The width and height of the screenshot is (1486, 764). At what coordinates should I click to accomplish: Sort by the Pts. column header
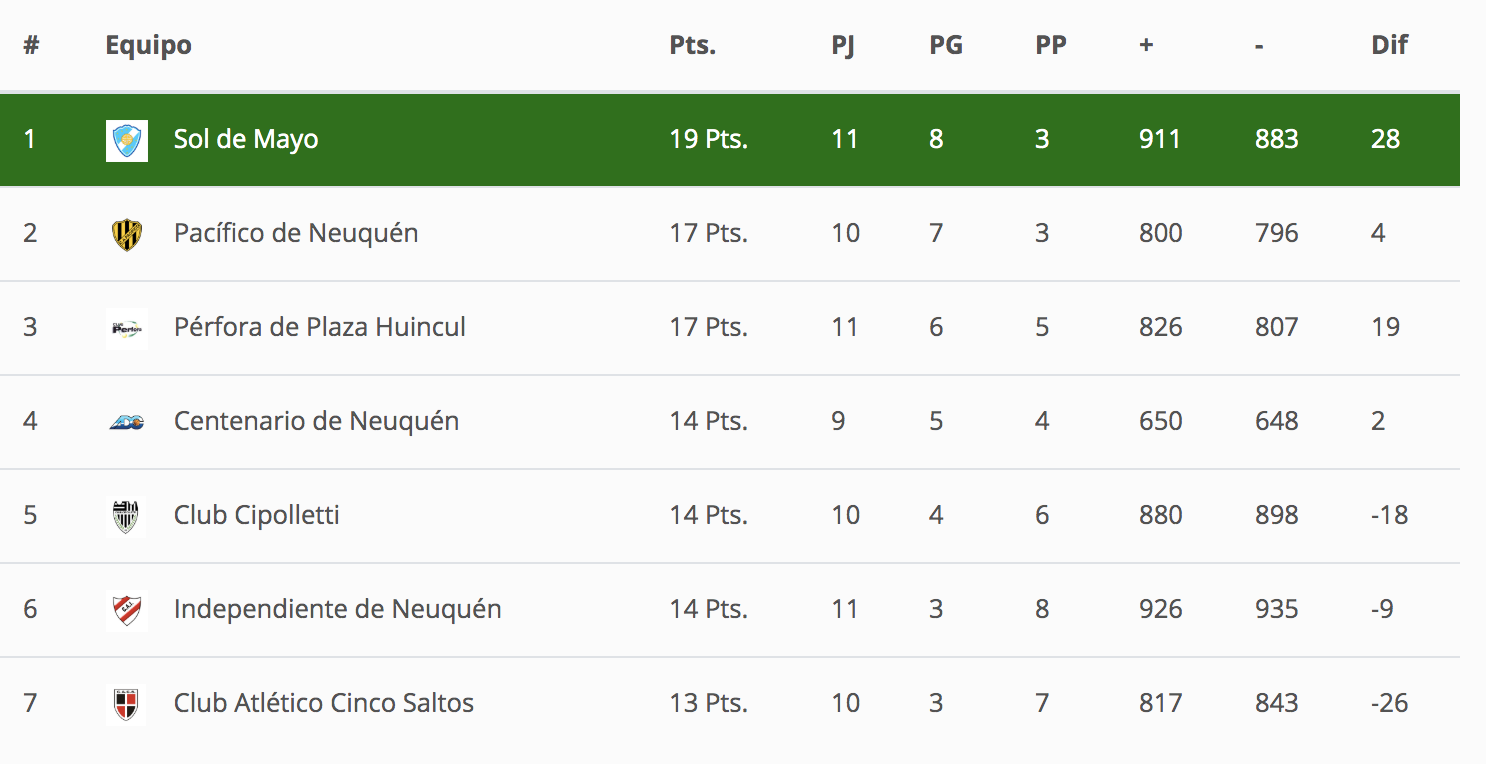tap(693, 45)
